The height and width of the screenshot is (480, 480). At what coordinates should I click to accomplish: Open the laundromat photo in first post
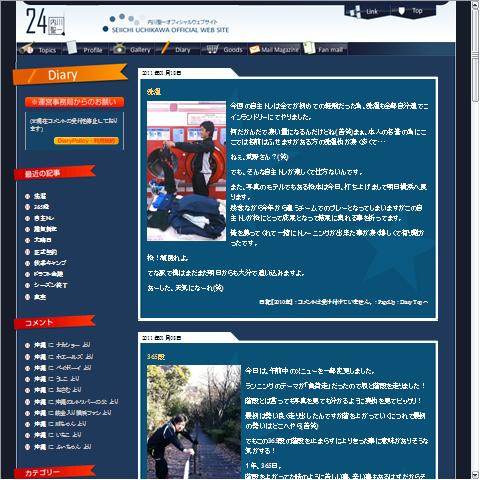186,171
